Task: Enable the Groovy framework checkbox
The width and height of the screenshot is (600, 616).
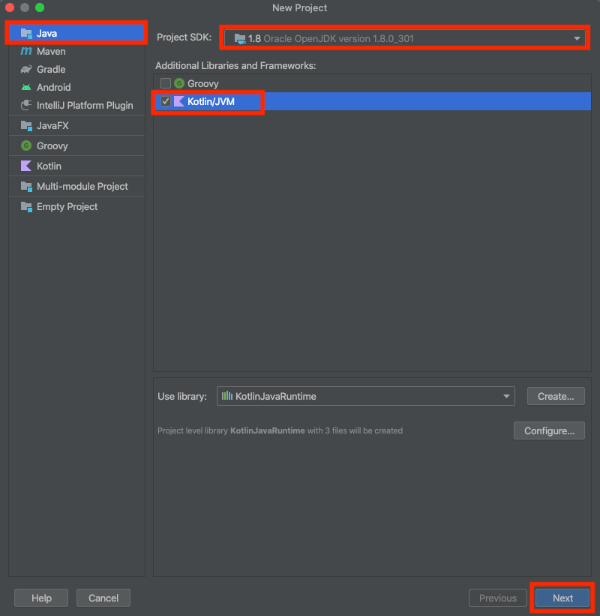Action: [x=165, y=83]
